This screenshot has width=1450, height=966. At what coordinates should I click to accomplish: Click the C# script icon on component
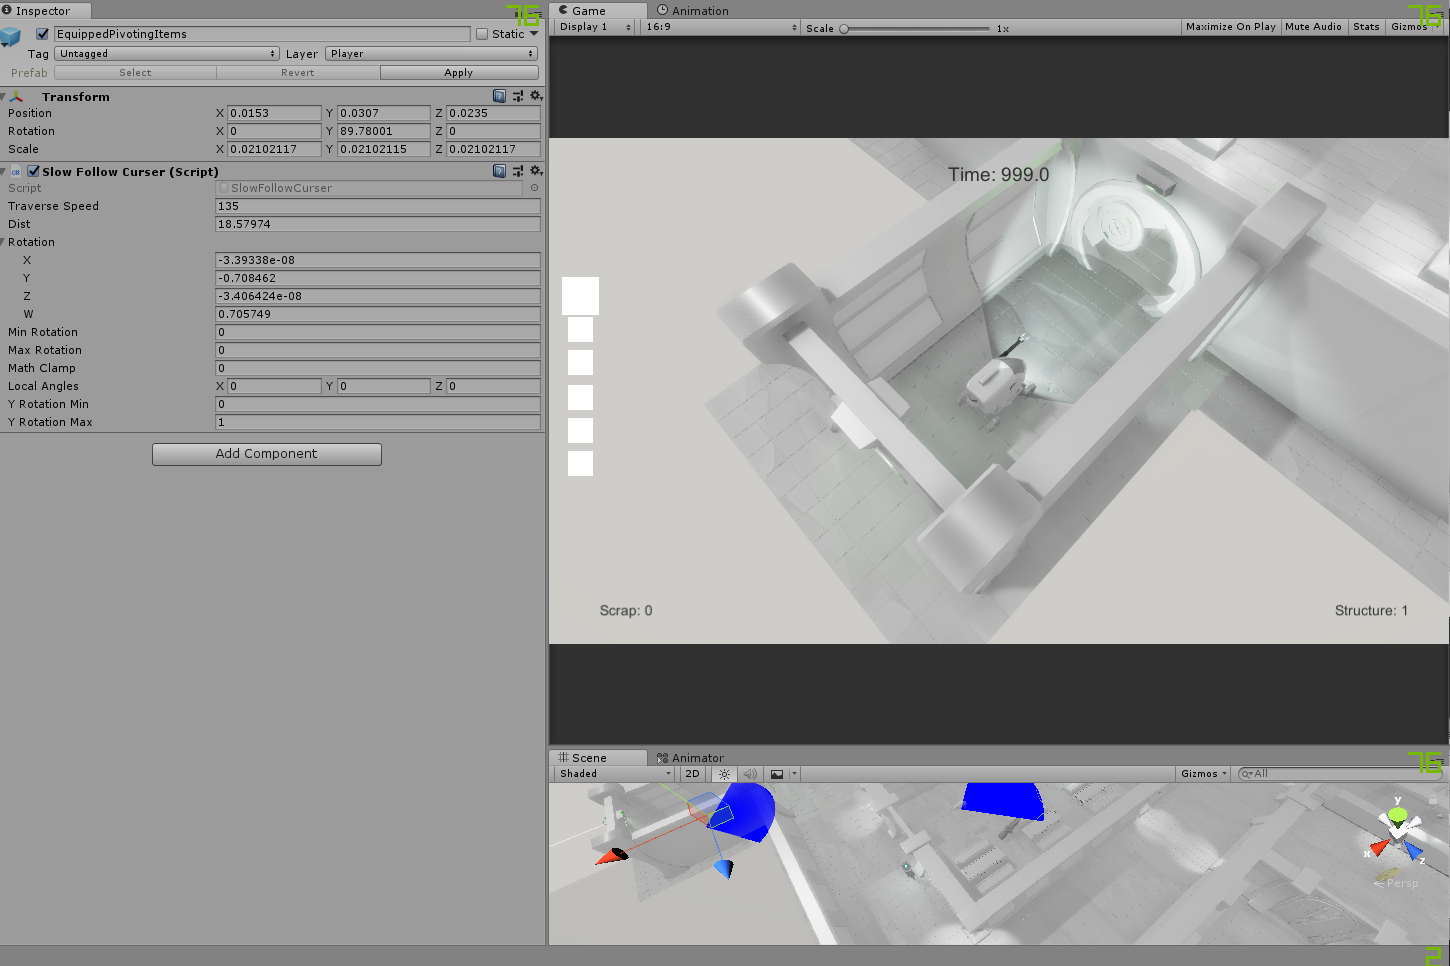[16, 172]
